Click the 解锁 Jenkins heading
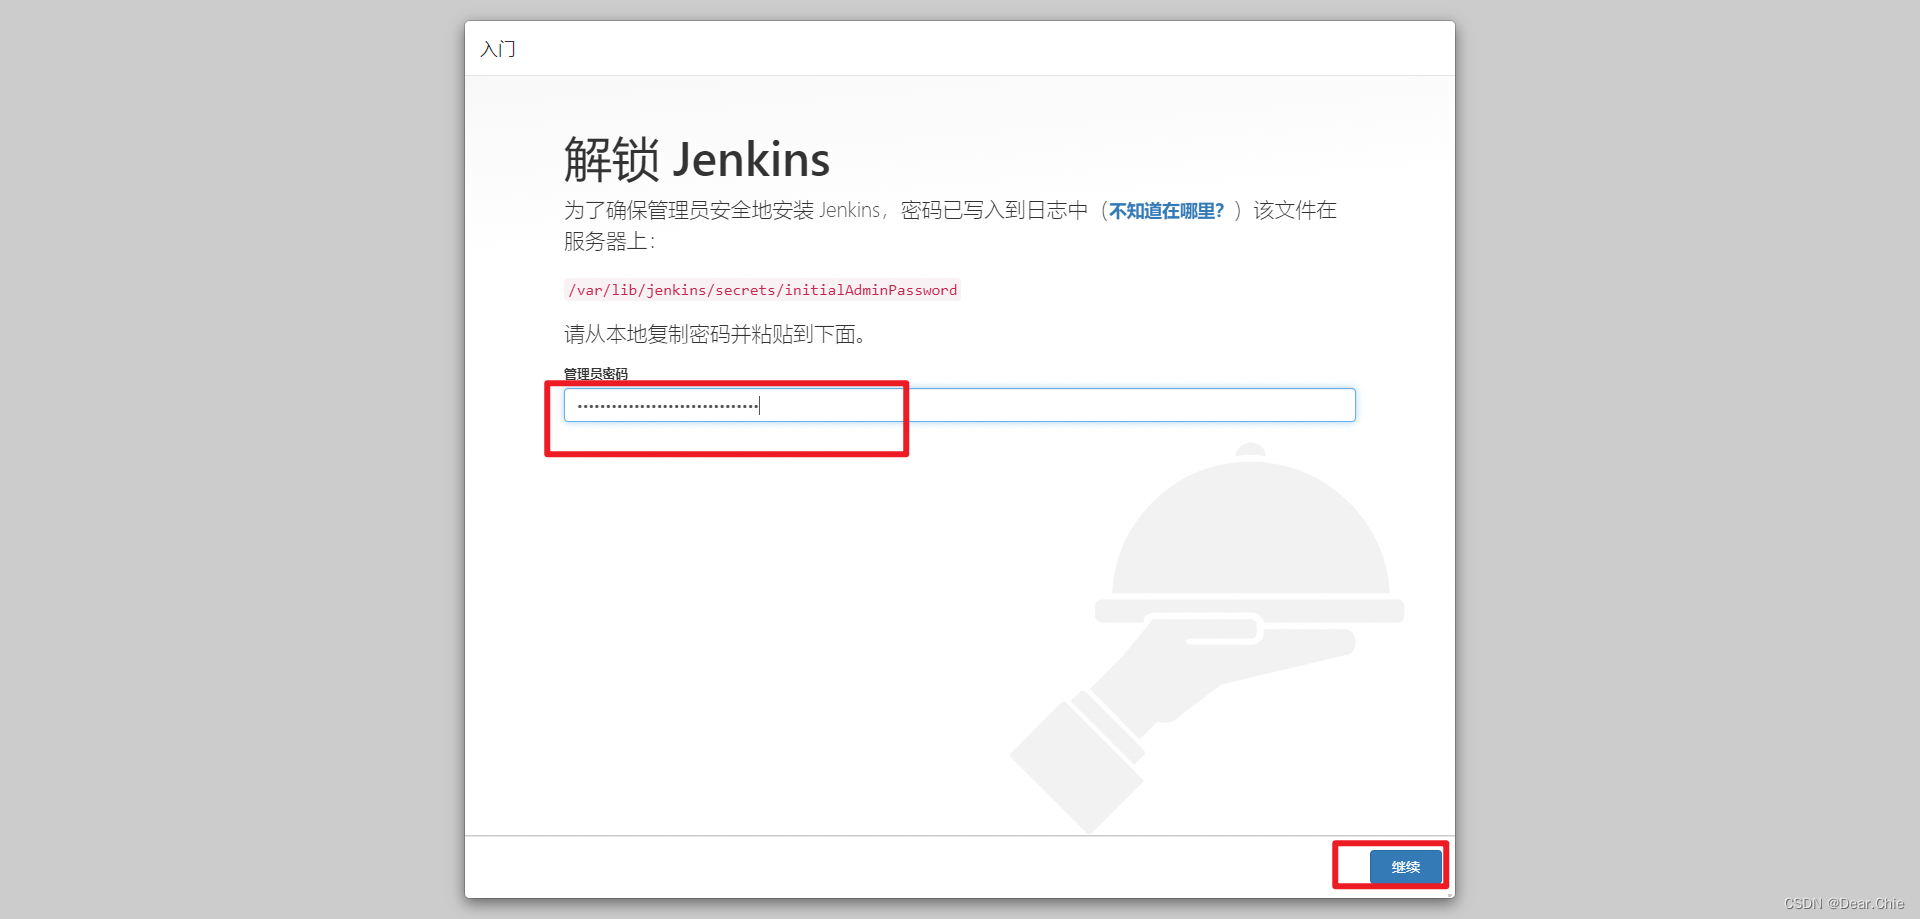1920x919 pixels. tap(697, 160)
